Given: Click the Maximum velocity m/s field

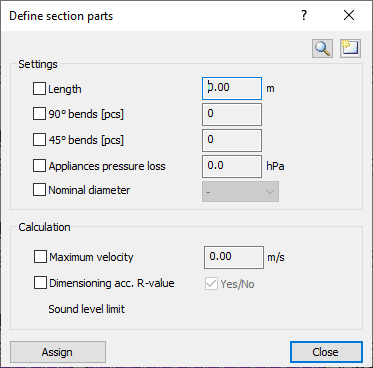Looking at the screenshot, I should tap(234, 257).
